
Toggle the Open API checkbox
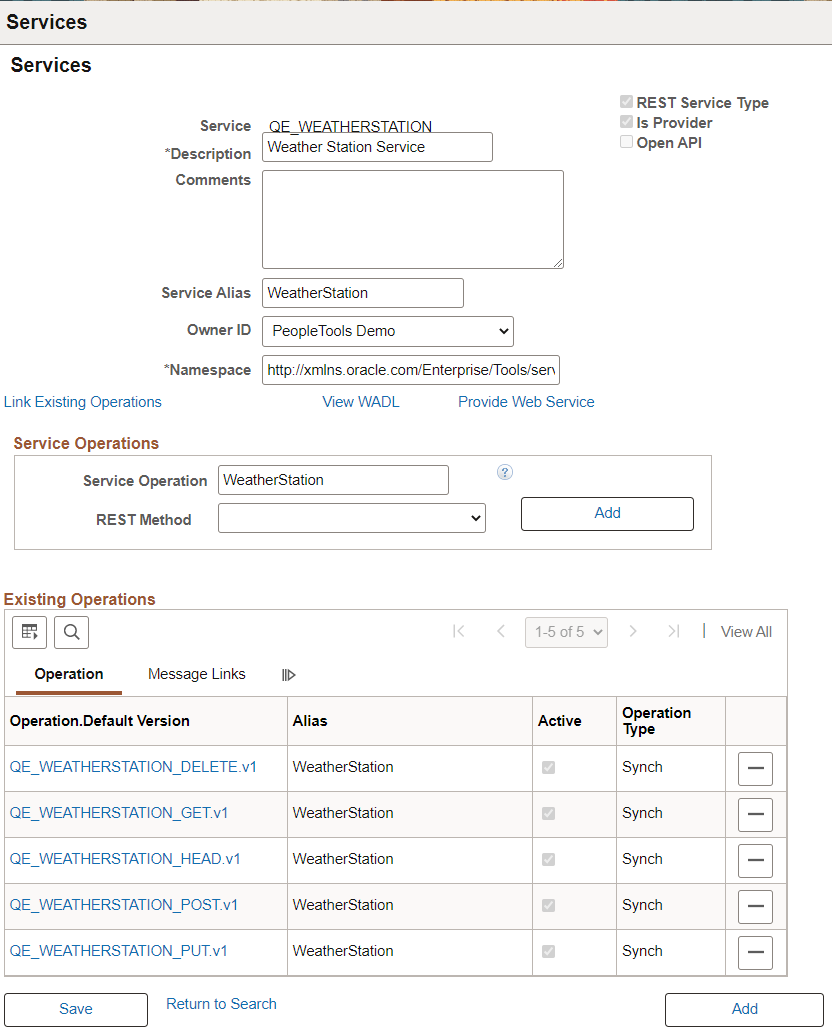(x=627, y=142)
